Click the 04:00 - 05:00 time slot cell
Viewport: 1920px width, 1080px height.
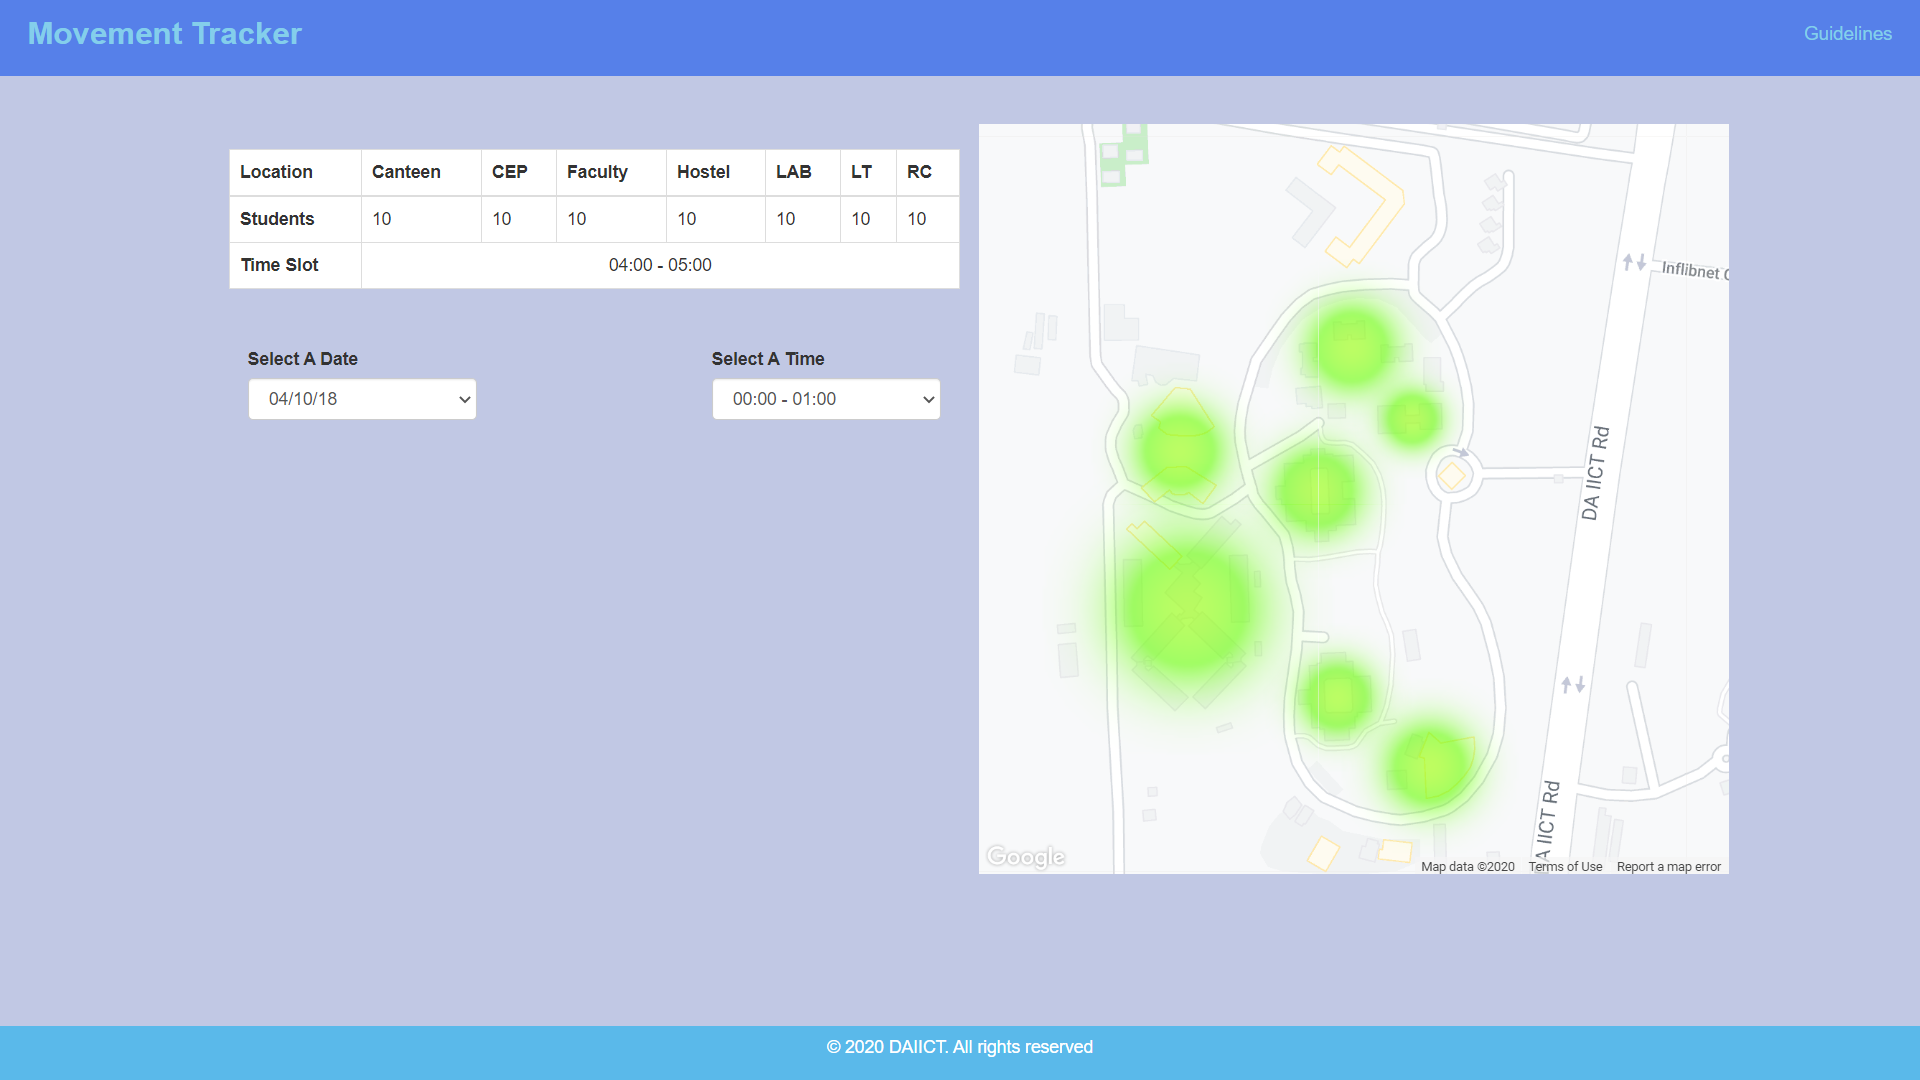tap(660, 265)
